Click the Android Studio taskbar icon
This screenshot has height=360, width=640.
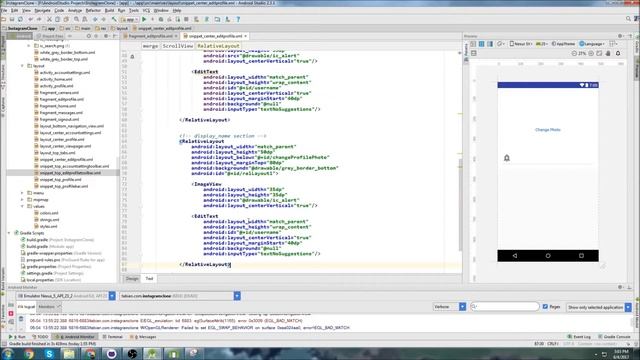pyautogui.click(x=152, y=354)
